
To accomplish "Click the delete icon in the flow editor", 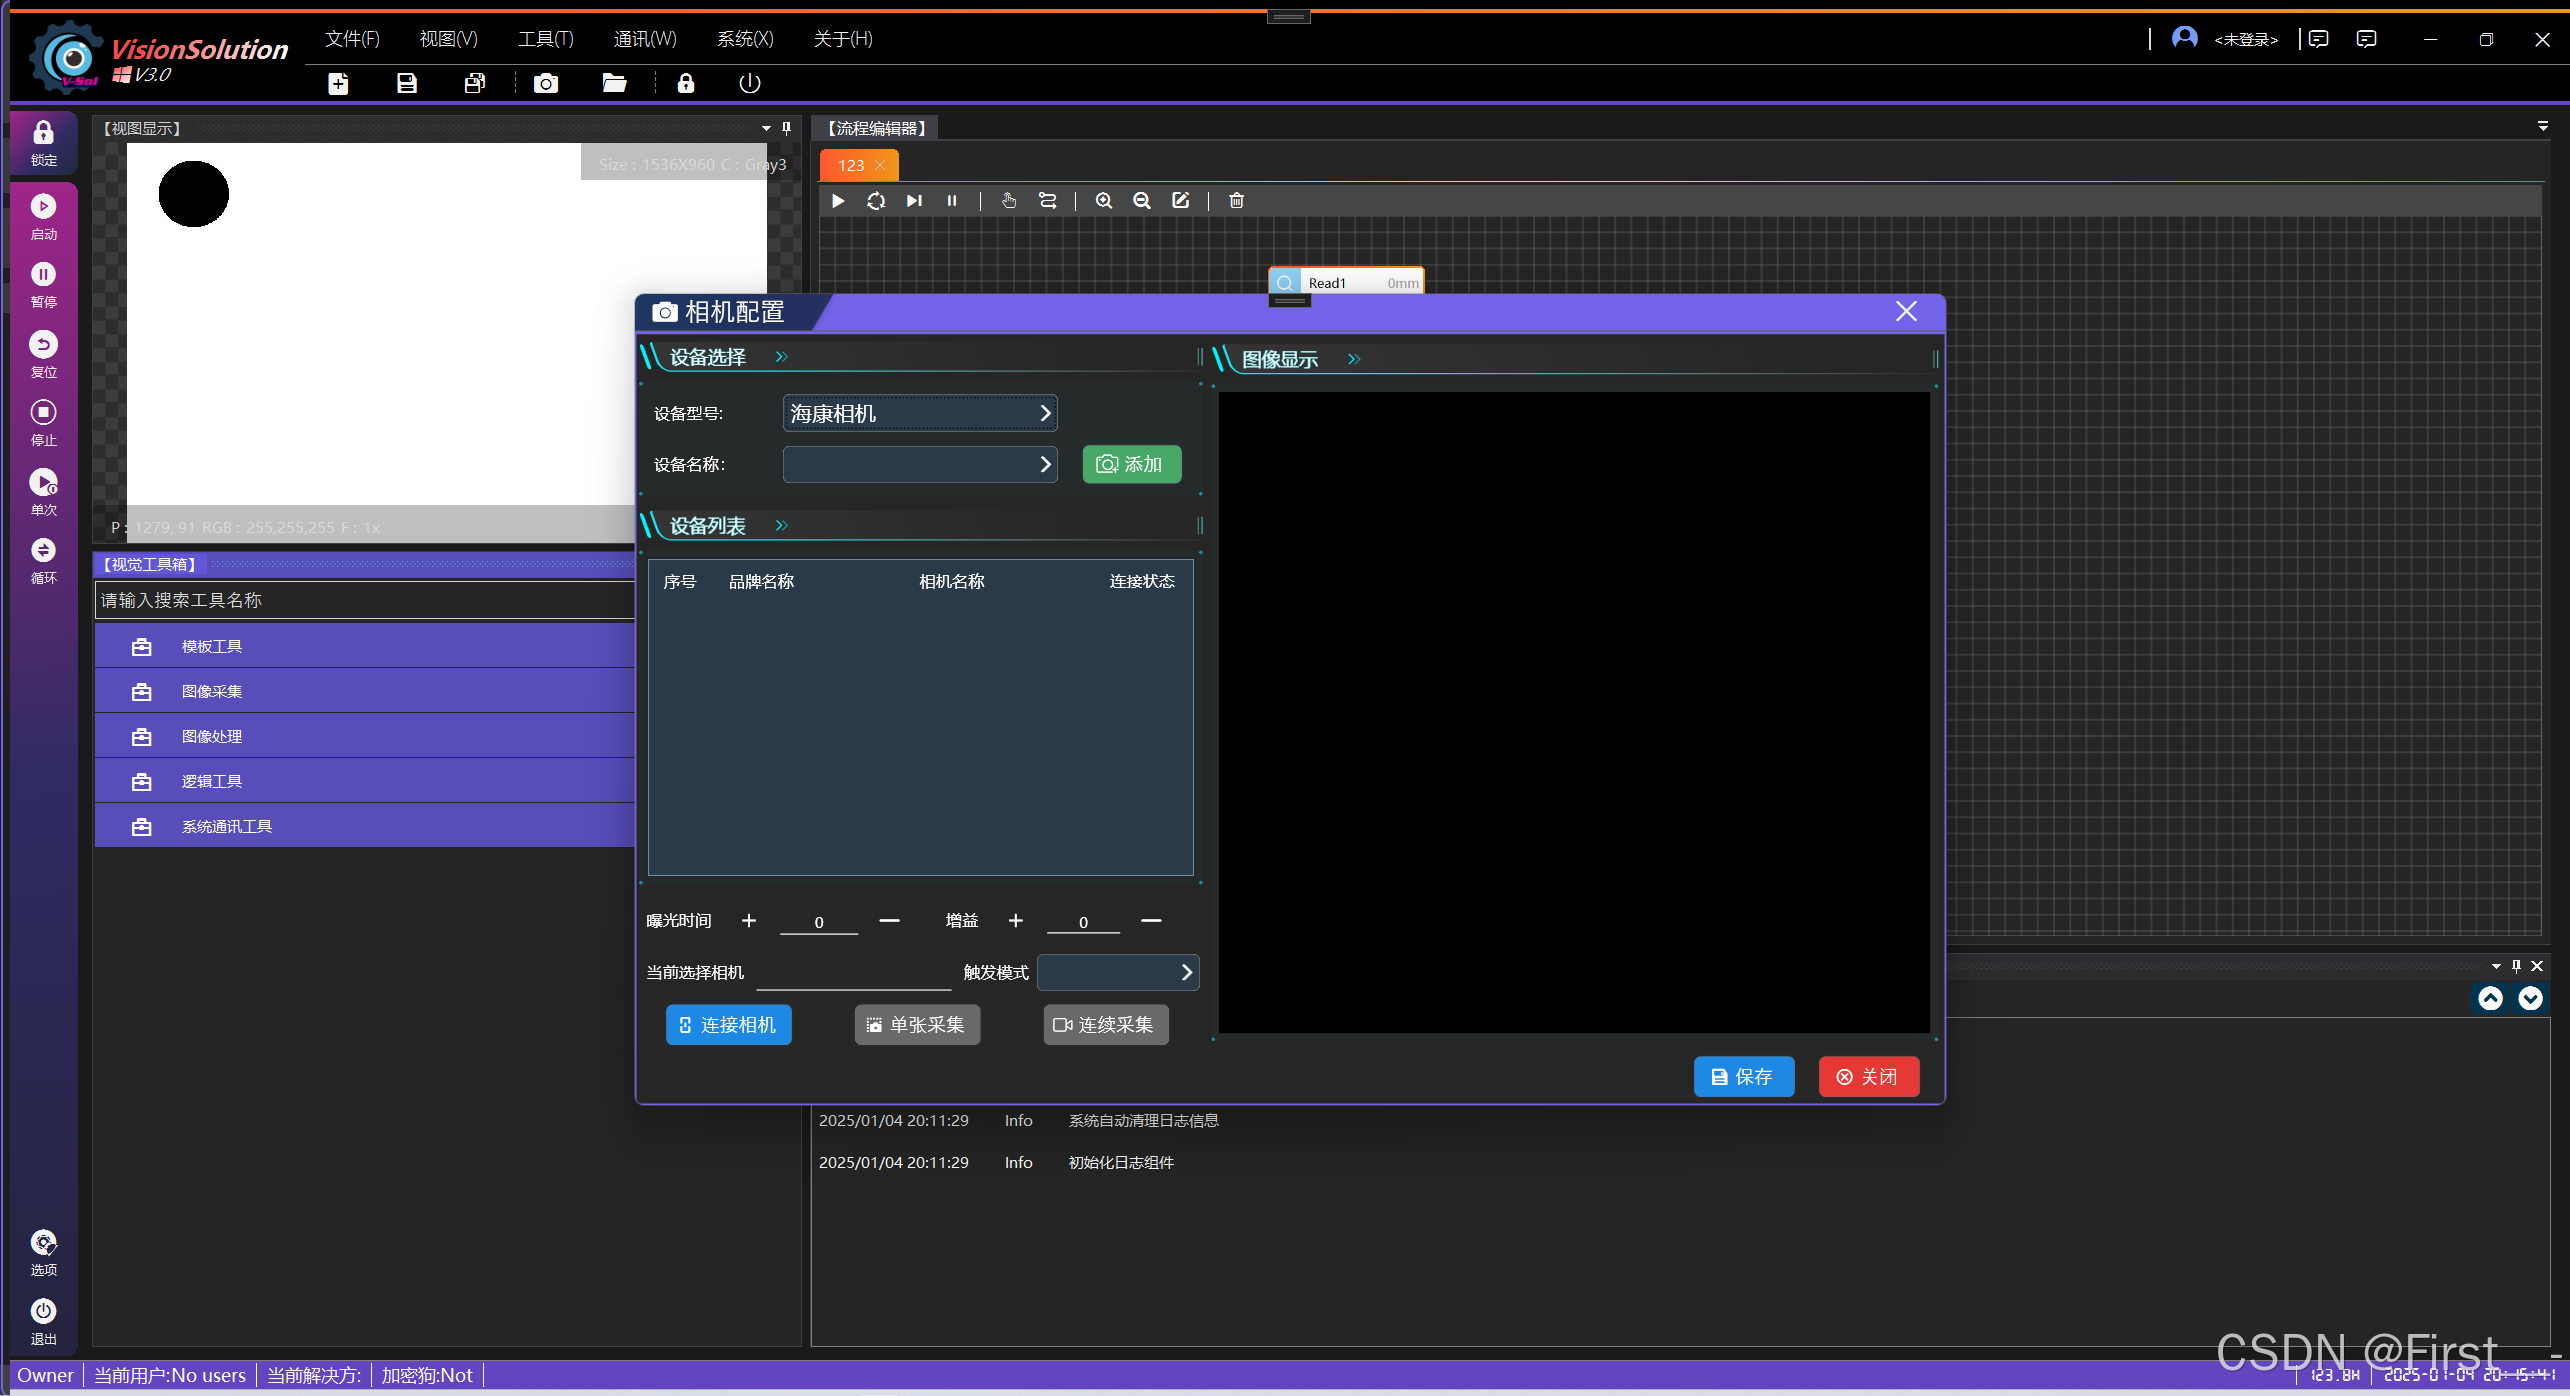I will coord(1235,200).
